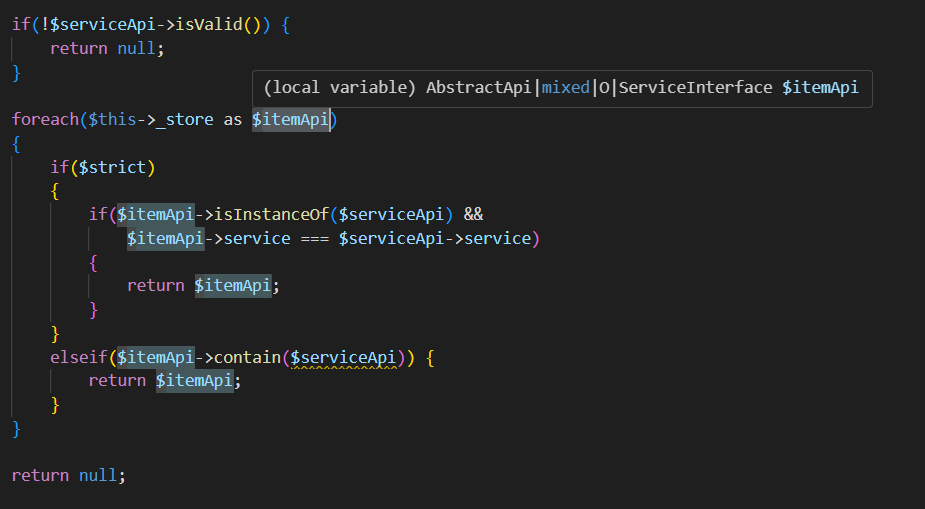The image size is (925, 509).
Task: Click the && operator in the condition
Action: (474, 214)
